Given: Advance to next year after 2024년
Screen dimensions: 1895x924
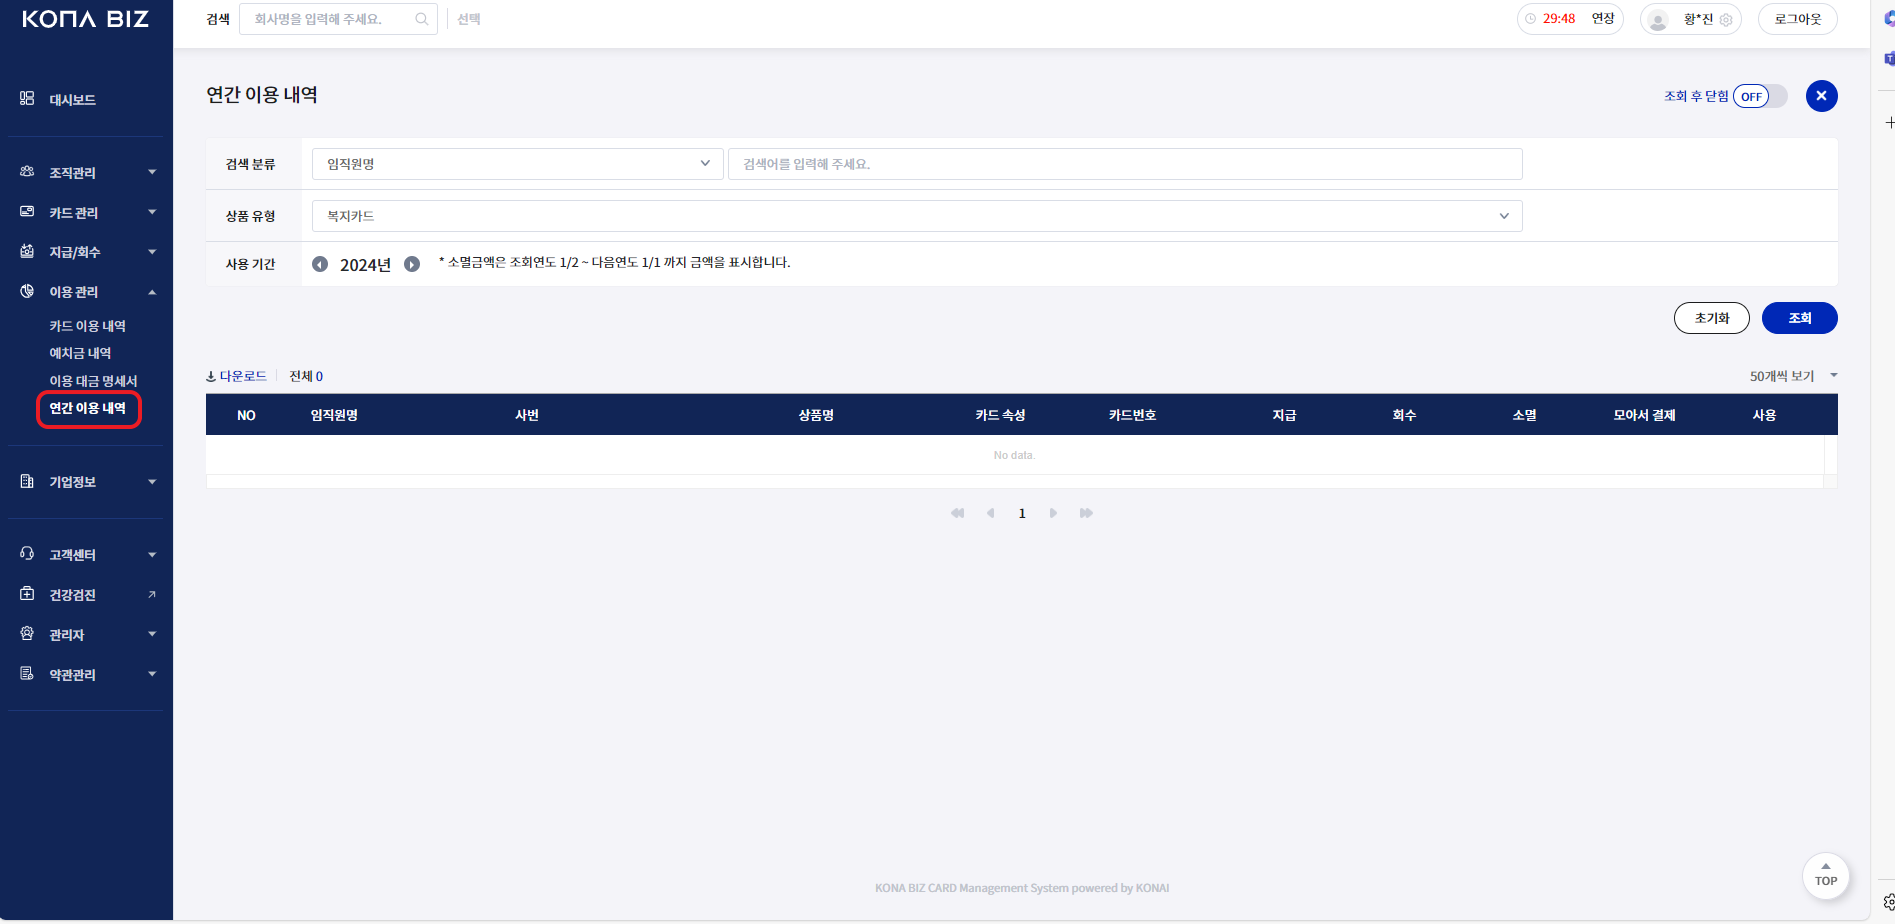Looking at the screenshot, I should (412, 264).
